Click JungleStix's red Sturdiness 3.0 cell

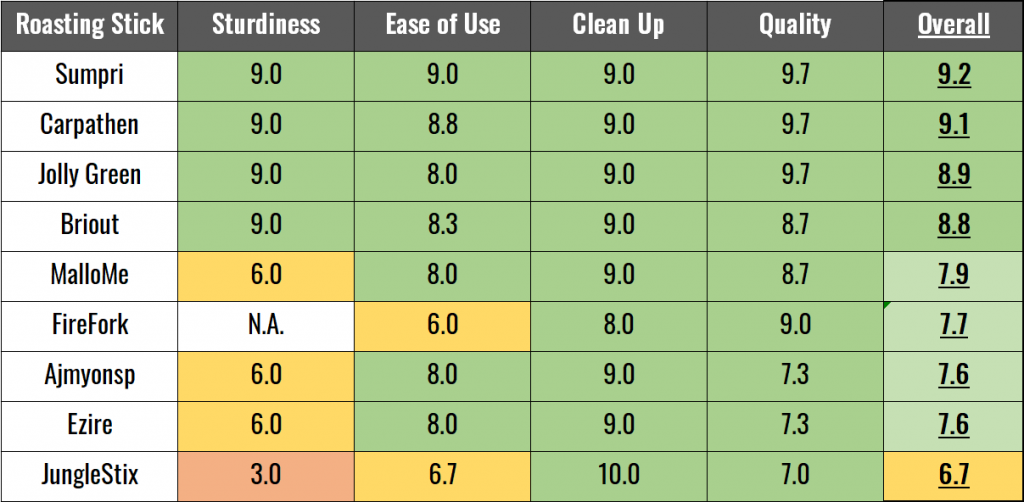pyautogui.click(x=266, y=477)
